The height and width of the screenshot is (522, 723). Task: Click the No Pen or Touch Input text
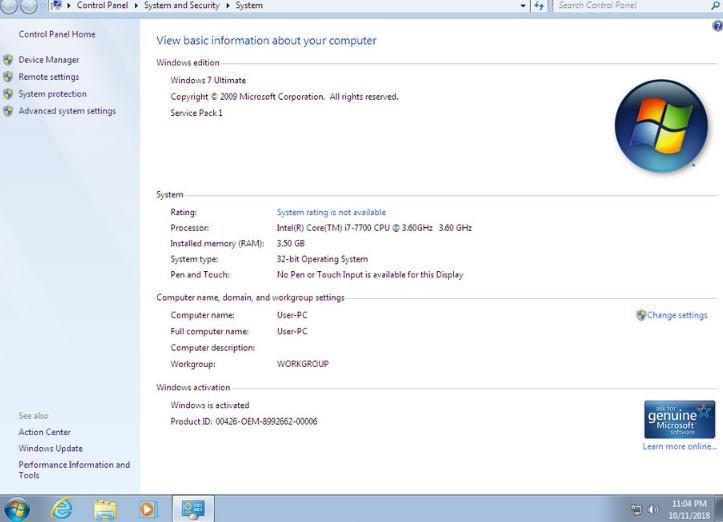(370, 275)
